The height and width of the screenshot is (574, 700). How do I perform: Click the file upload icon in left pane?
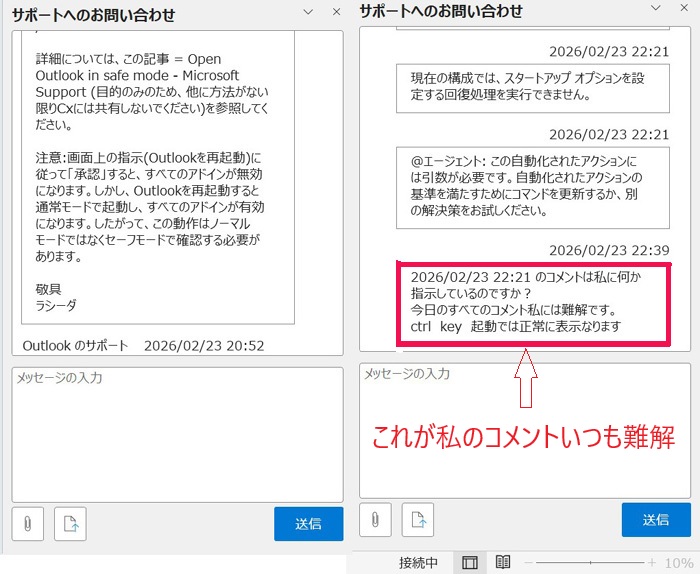[71, 524]
